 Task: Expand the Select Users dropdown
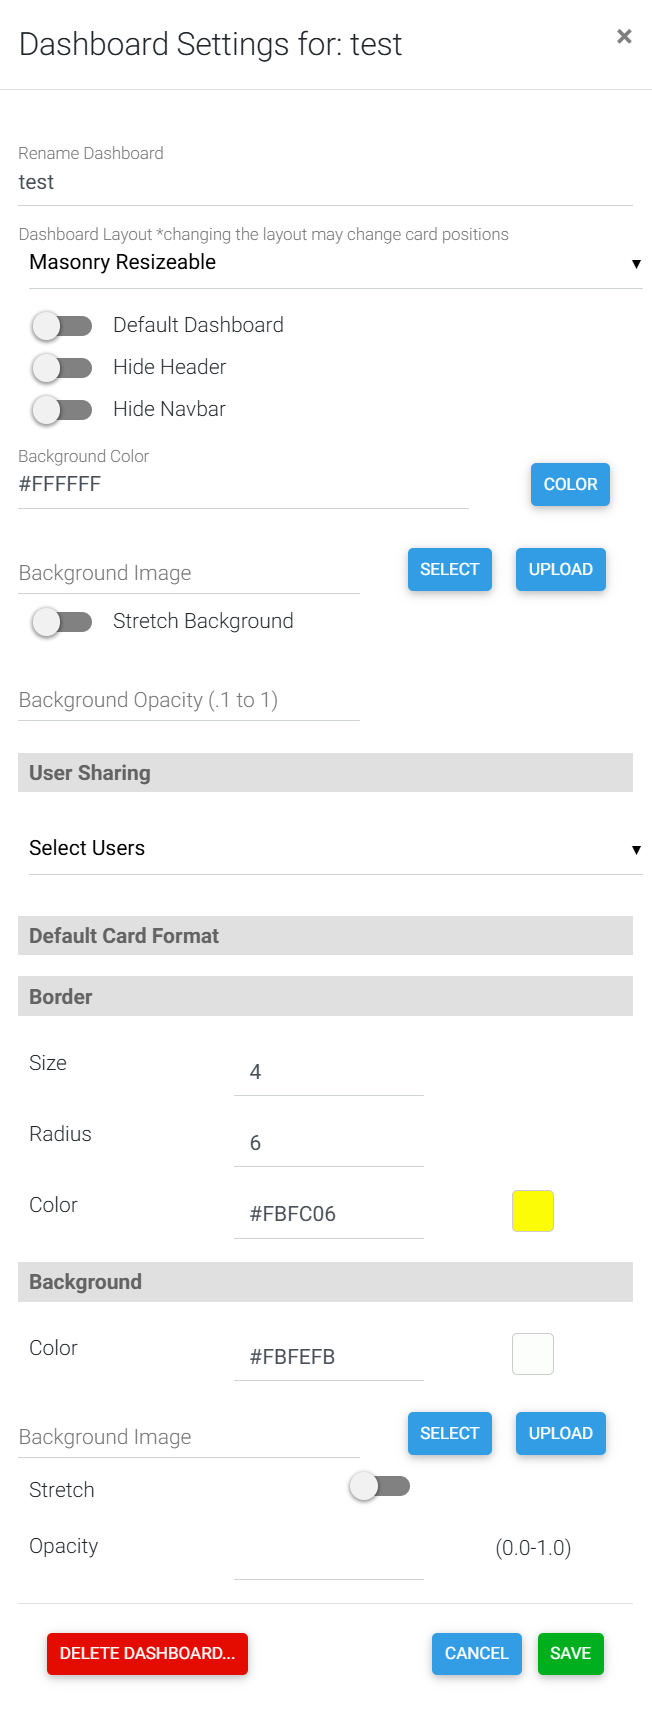[x=335, y=849]
